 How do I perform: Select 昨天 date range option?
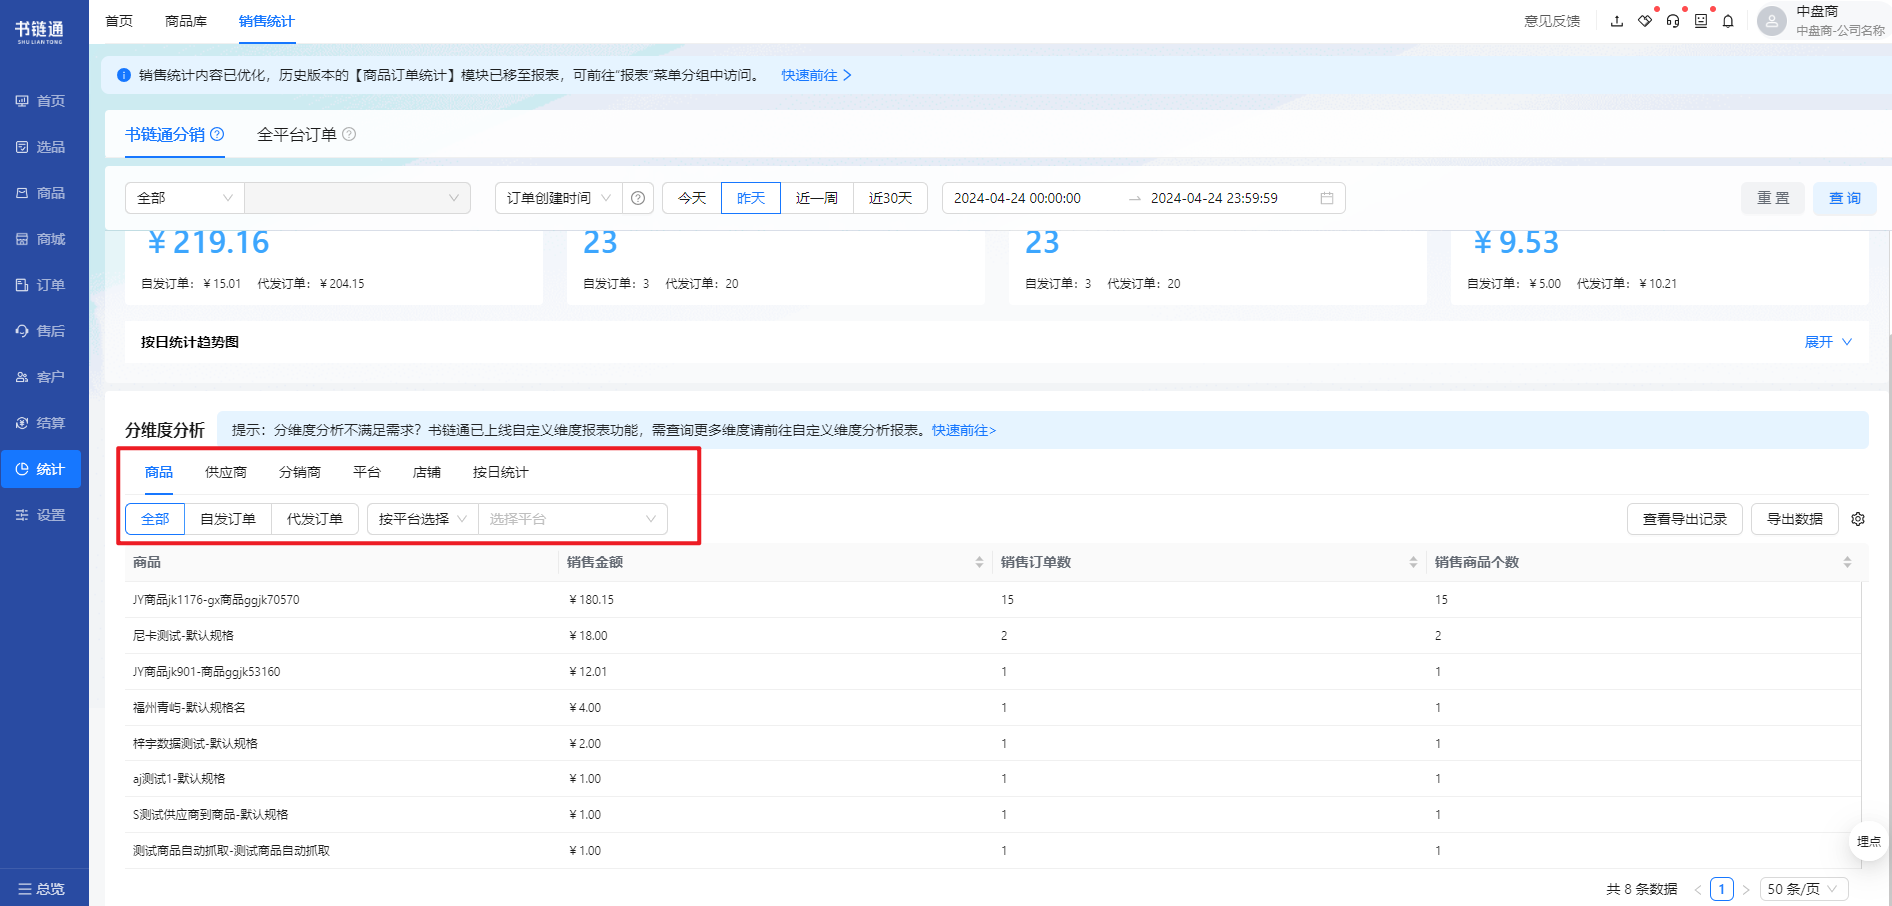pyautogui.click(x=751, y=198)
